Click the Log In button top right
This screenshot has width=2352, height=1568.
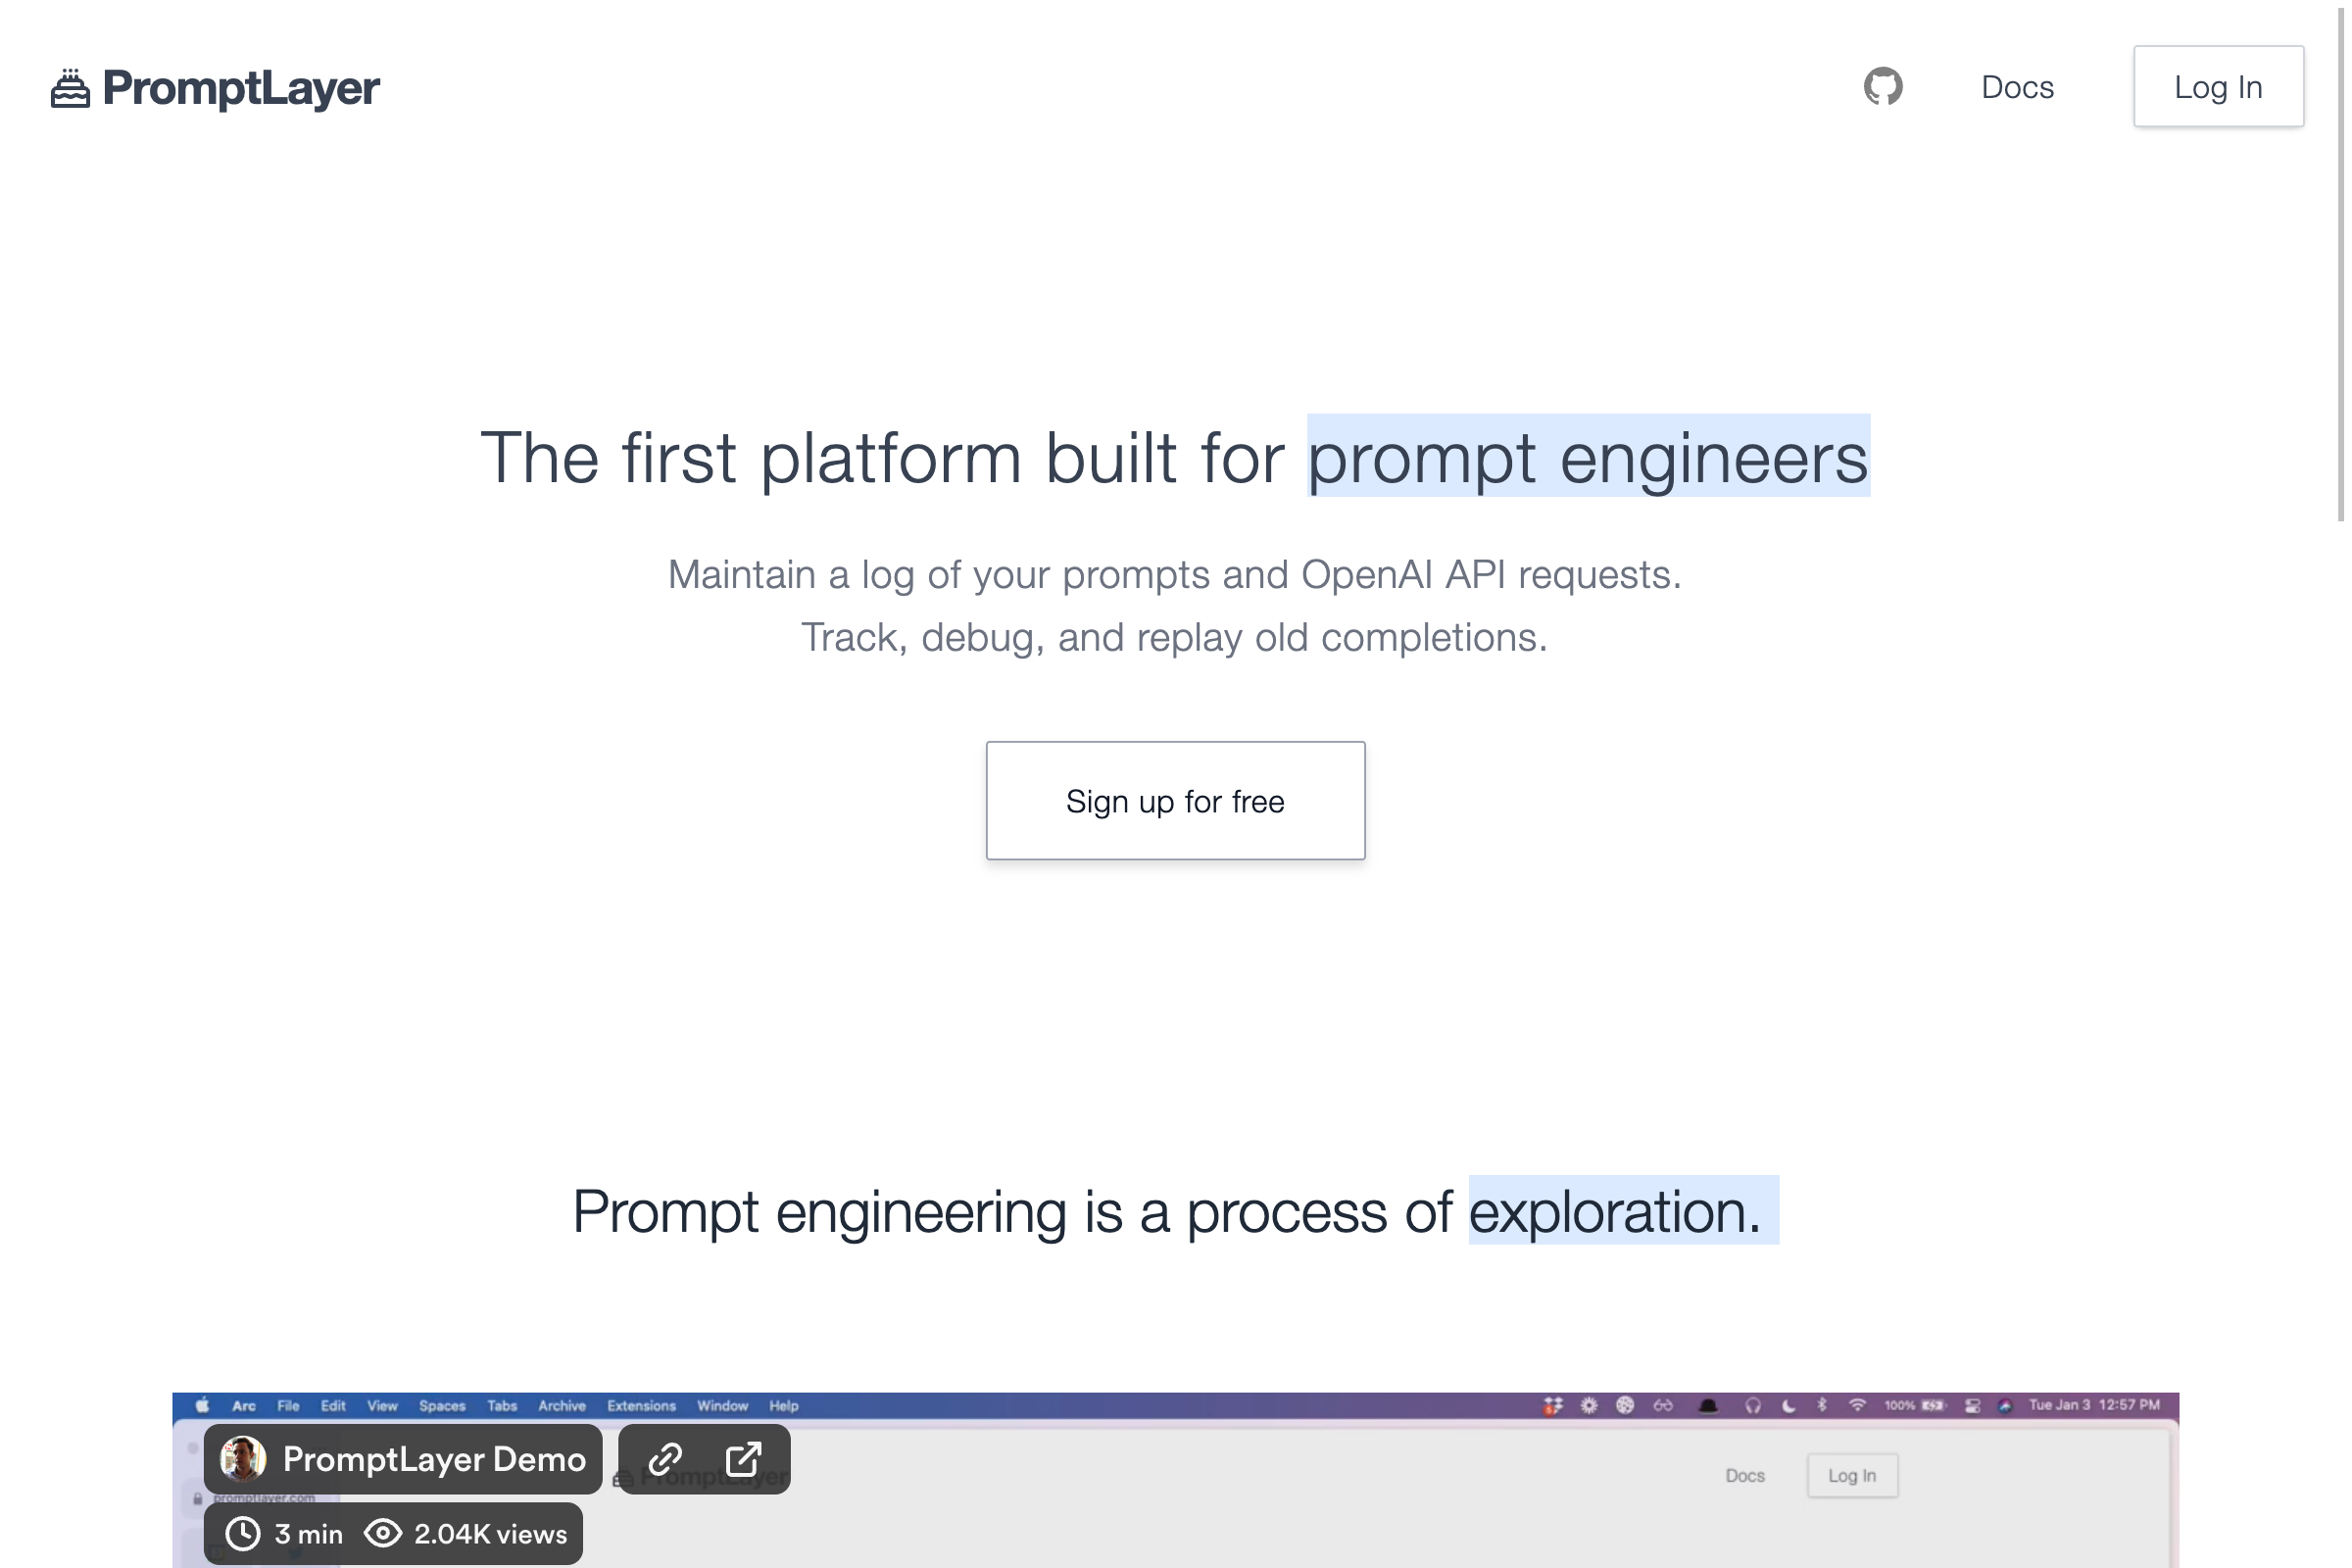pos(2217,86)
